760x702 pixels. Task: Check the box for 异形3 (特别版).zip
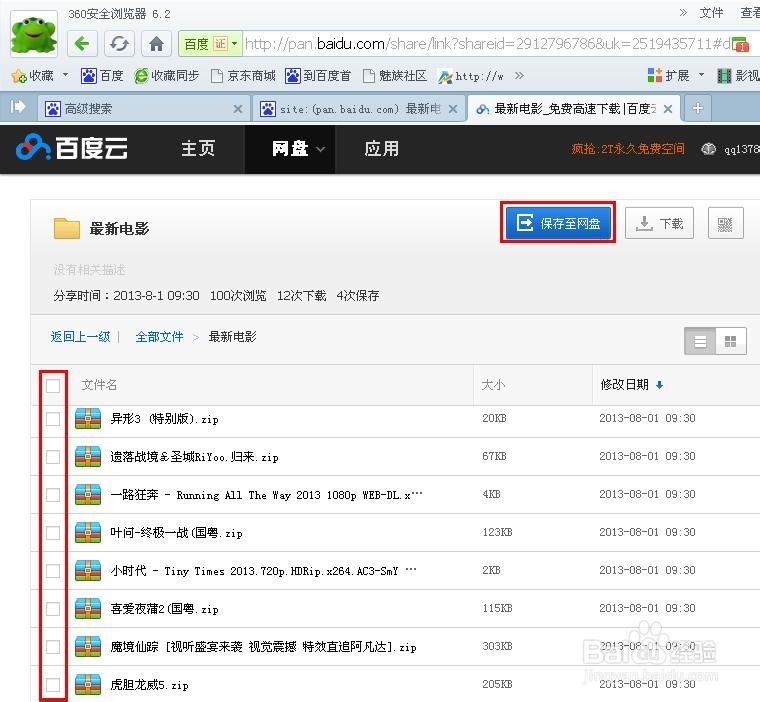tap(53, 419)
